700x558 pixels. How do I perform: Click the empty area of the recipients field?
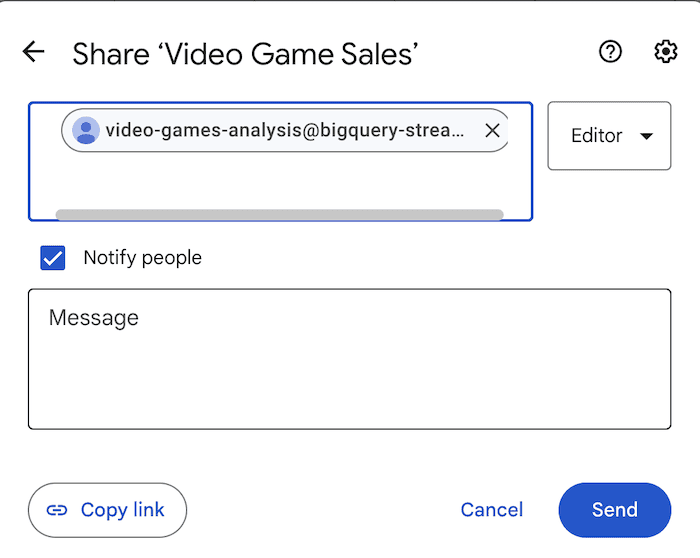[280, 180]
